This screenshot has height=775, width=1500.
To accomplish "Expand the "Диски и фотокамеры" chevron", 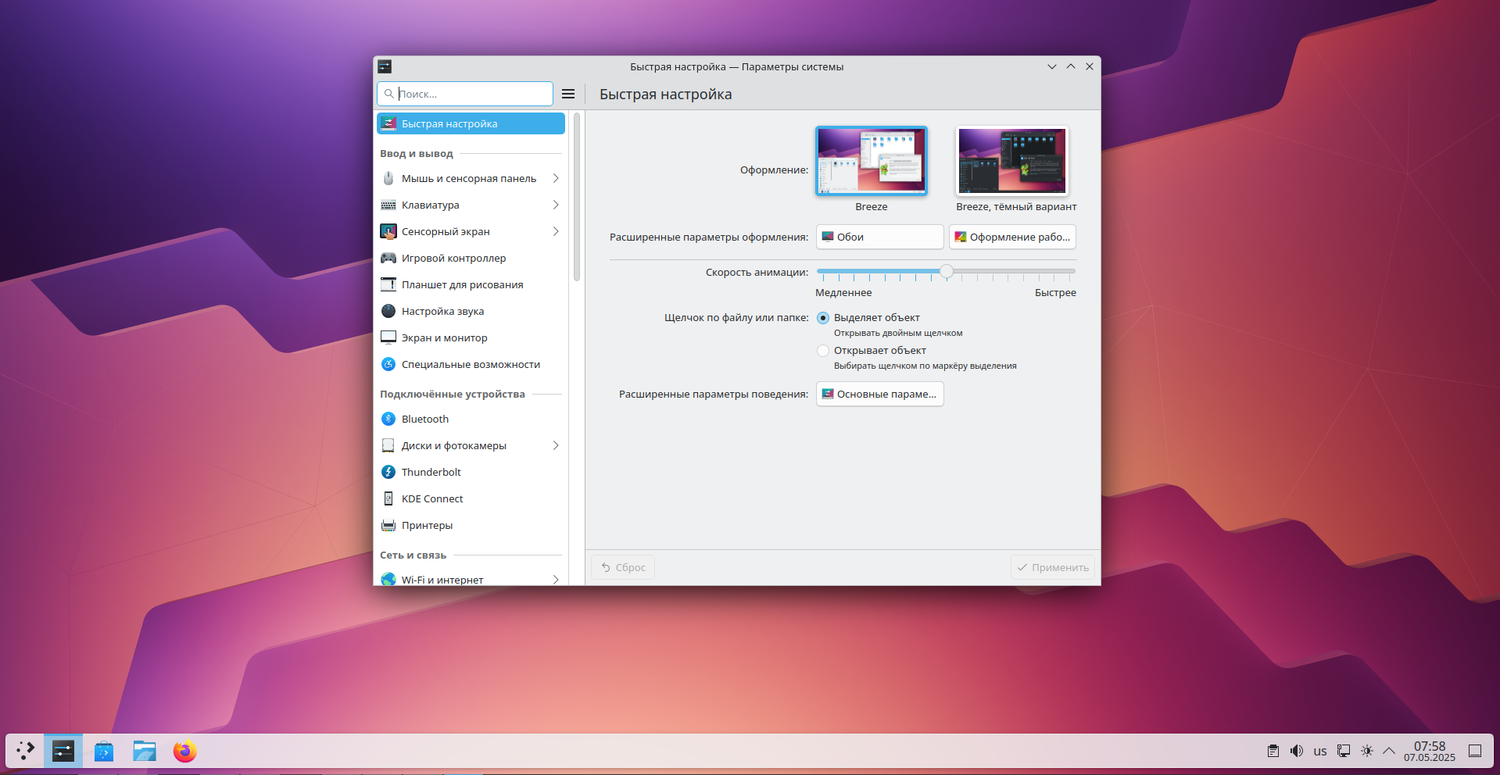I will [556, 445].
